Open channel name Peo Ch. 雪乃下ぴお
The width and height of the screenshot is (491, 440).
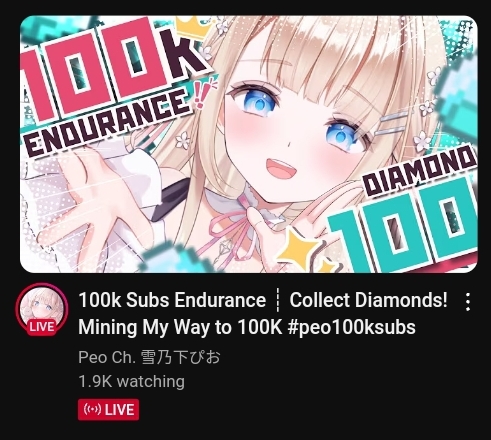149,357
